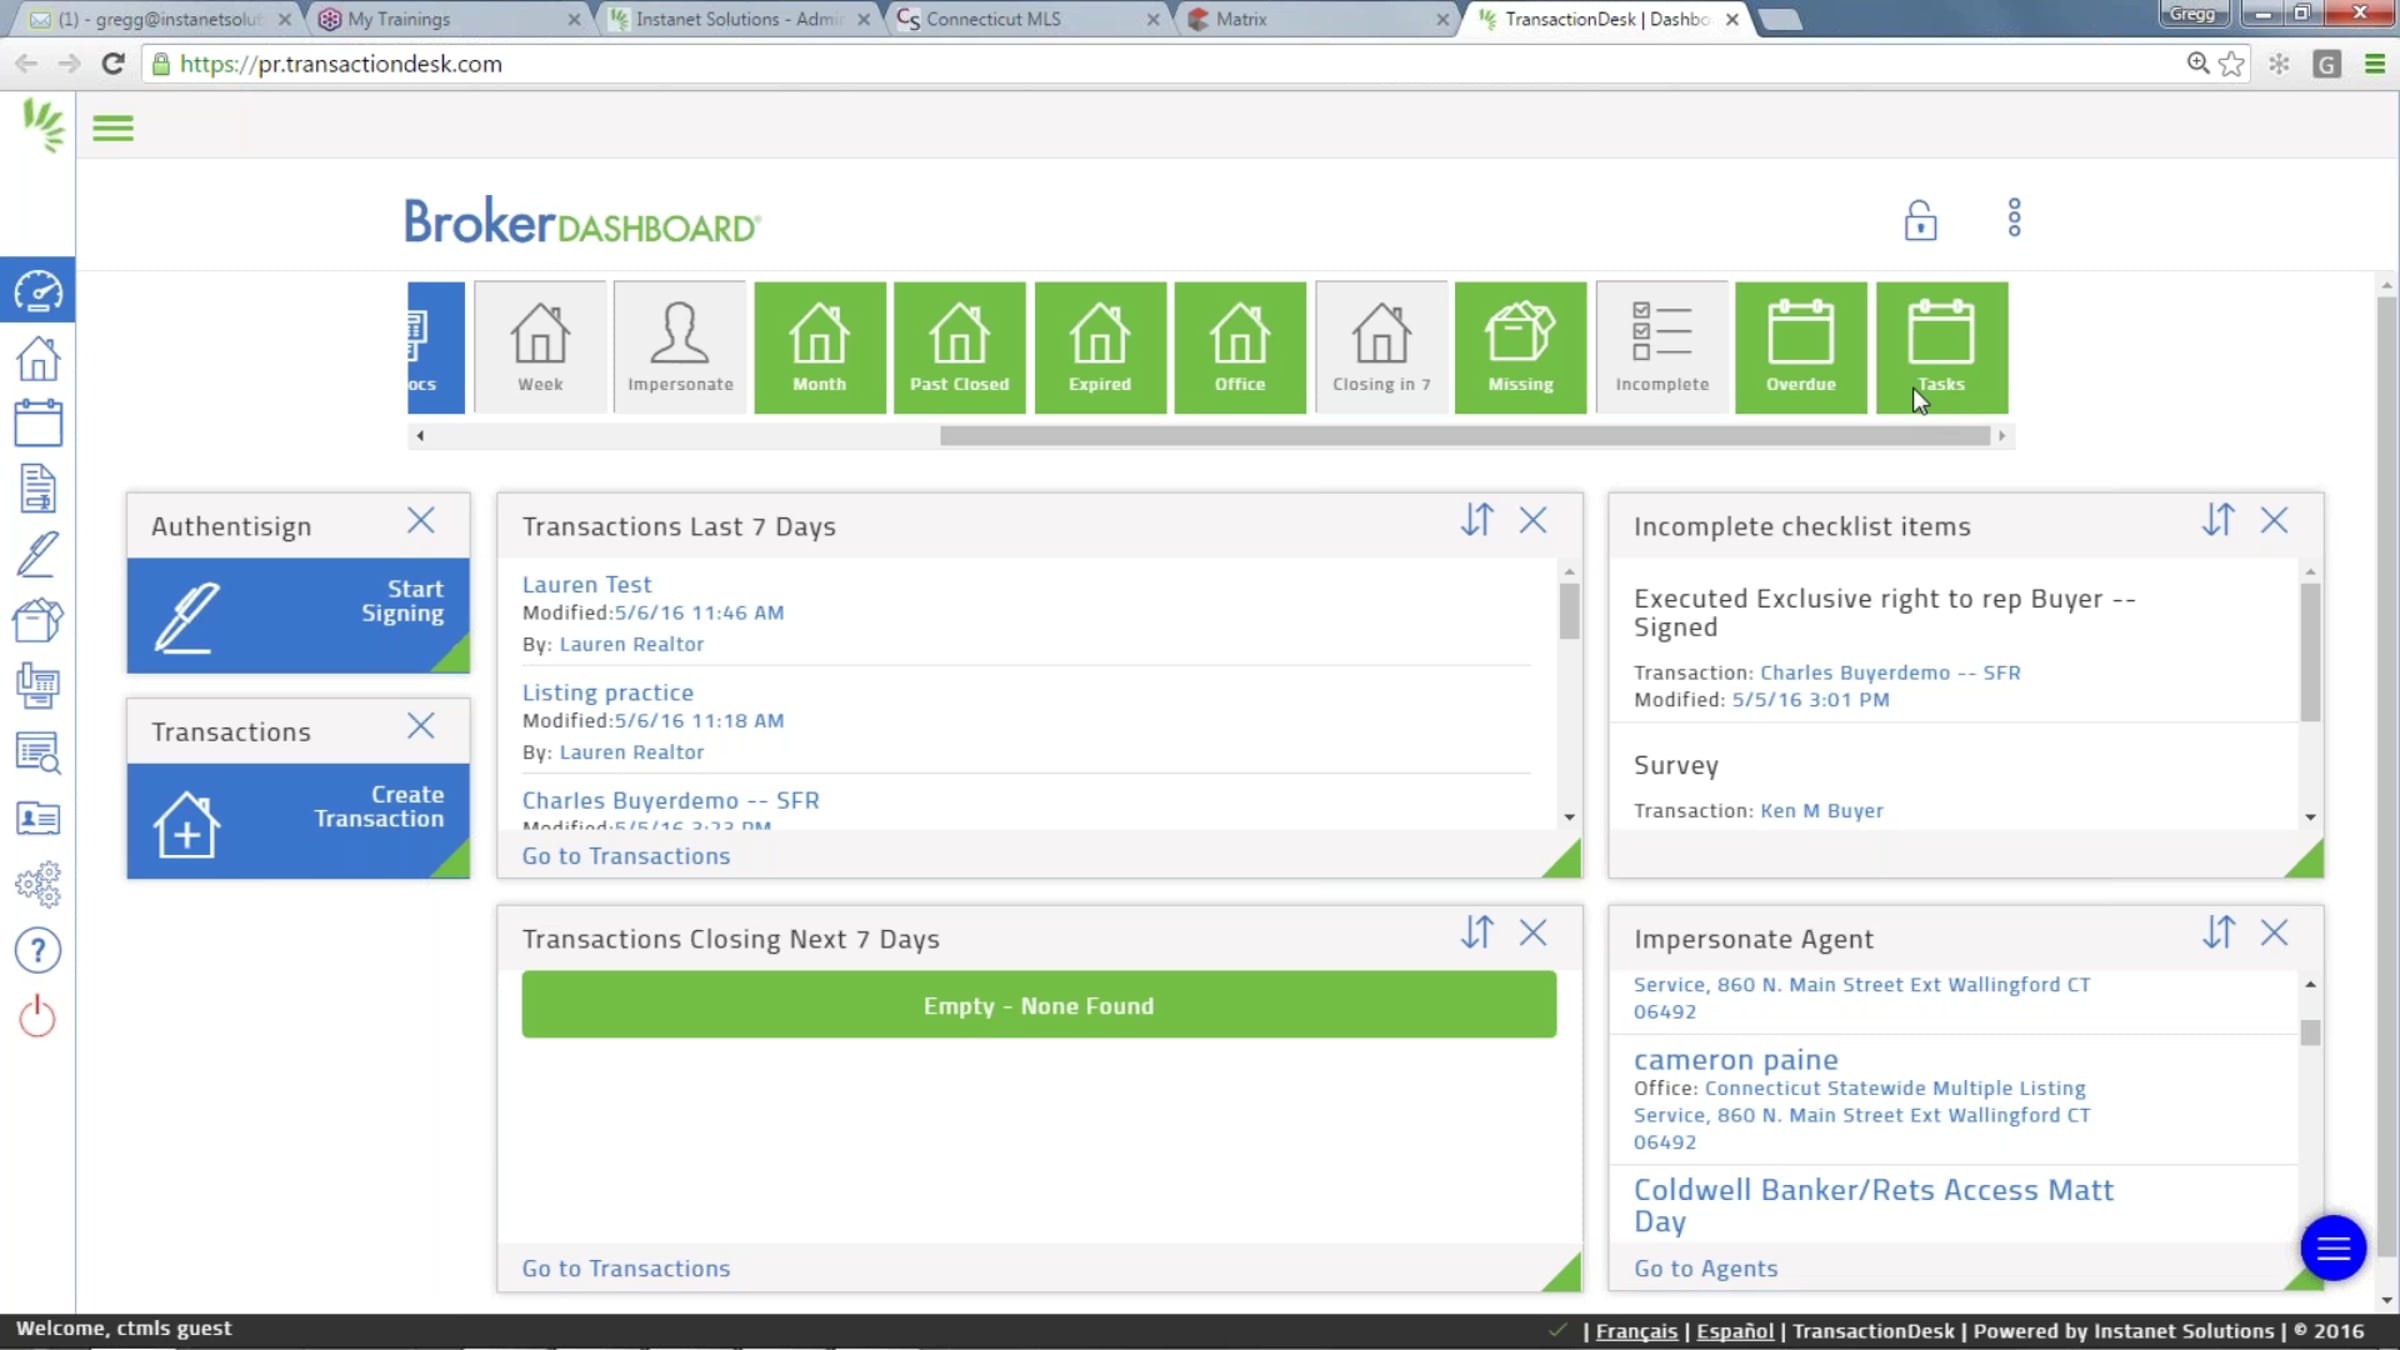The width and height of the screenshot is (2400, 1350).
Task: Open the vertical three-dots options menu
Action: tap(2014, 217)
